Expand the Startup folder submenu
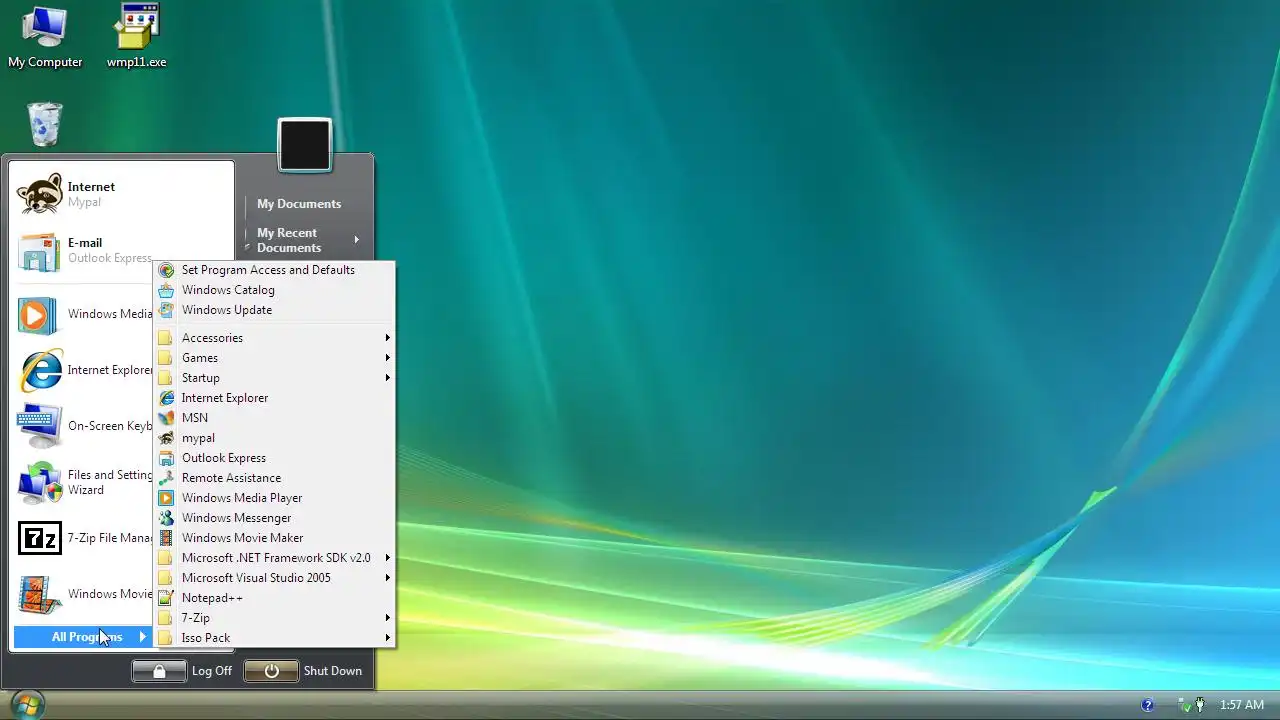Viewport: 1280px width, 720px height. (274, 378)
